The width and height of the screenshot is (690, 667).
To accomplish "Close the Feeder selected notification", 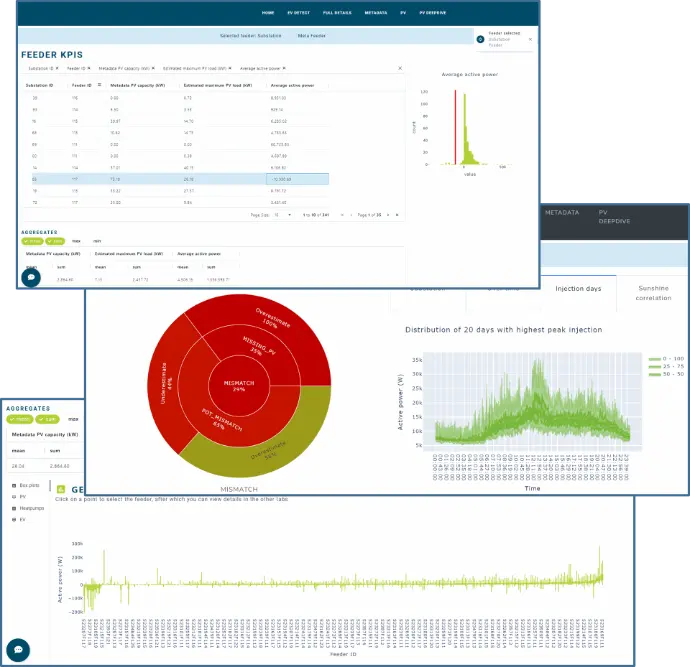I will 530,39.
